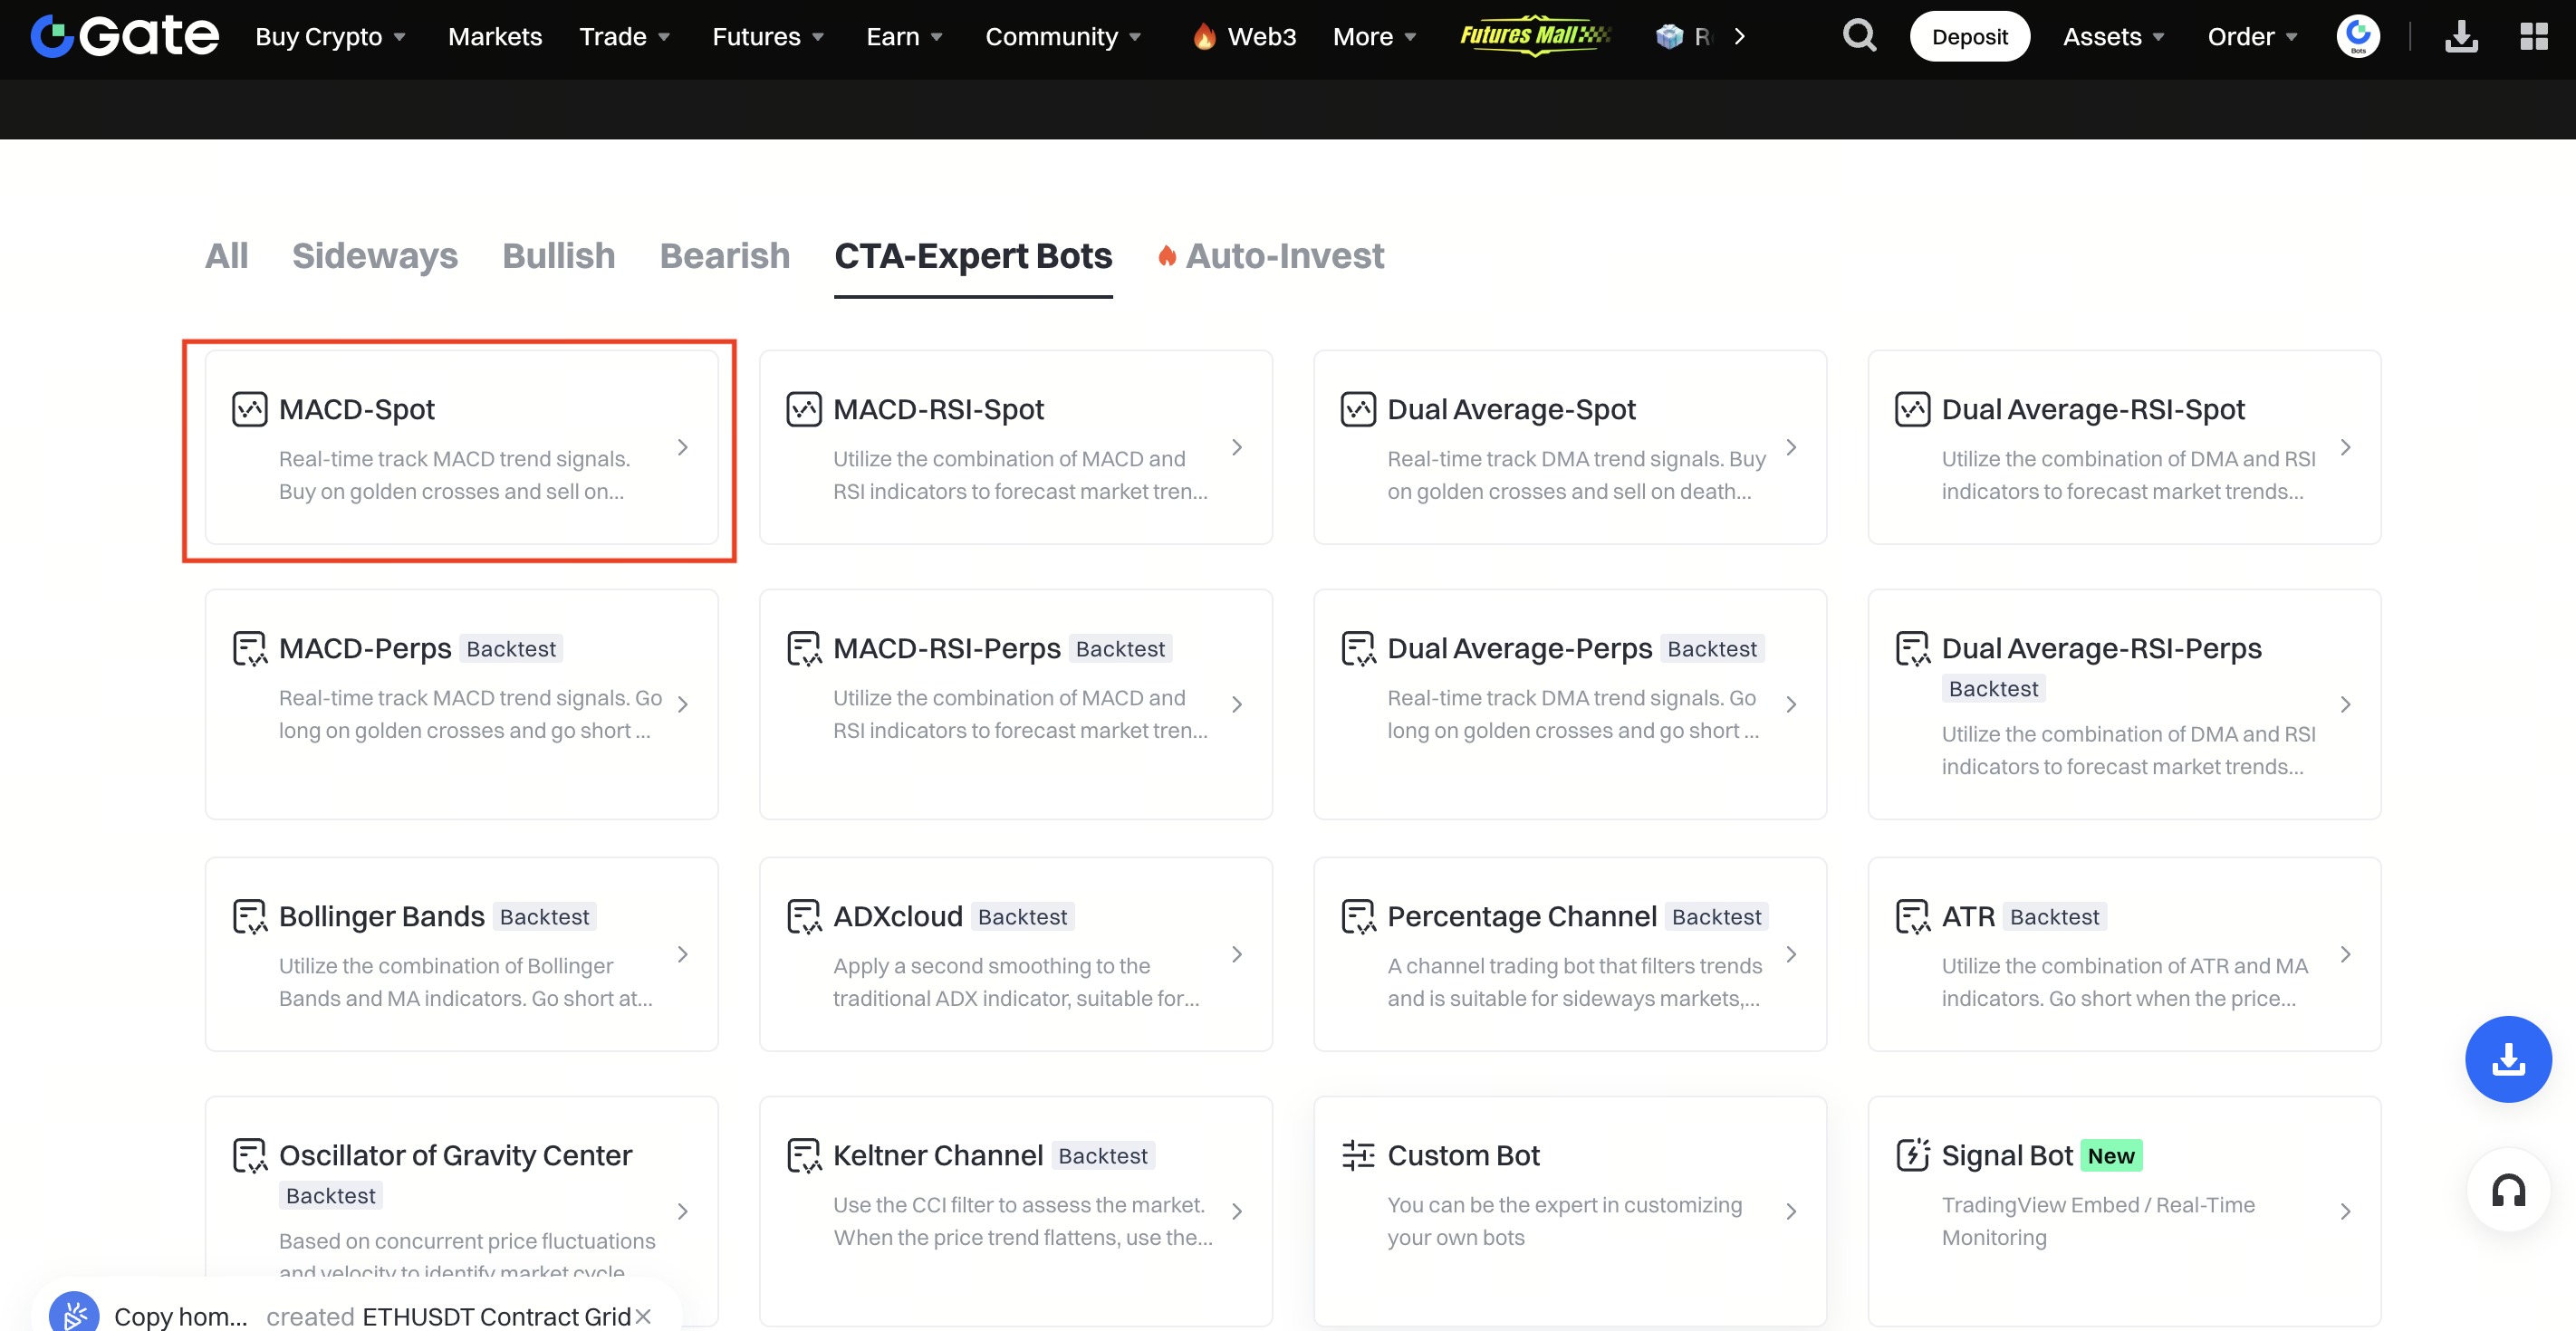Close the ETHUSDT Contract Grid notification

click(643, 1316)
